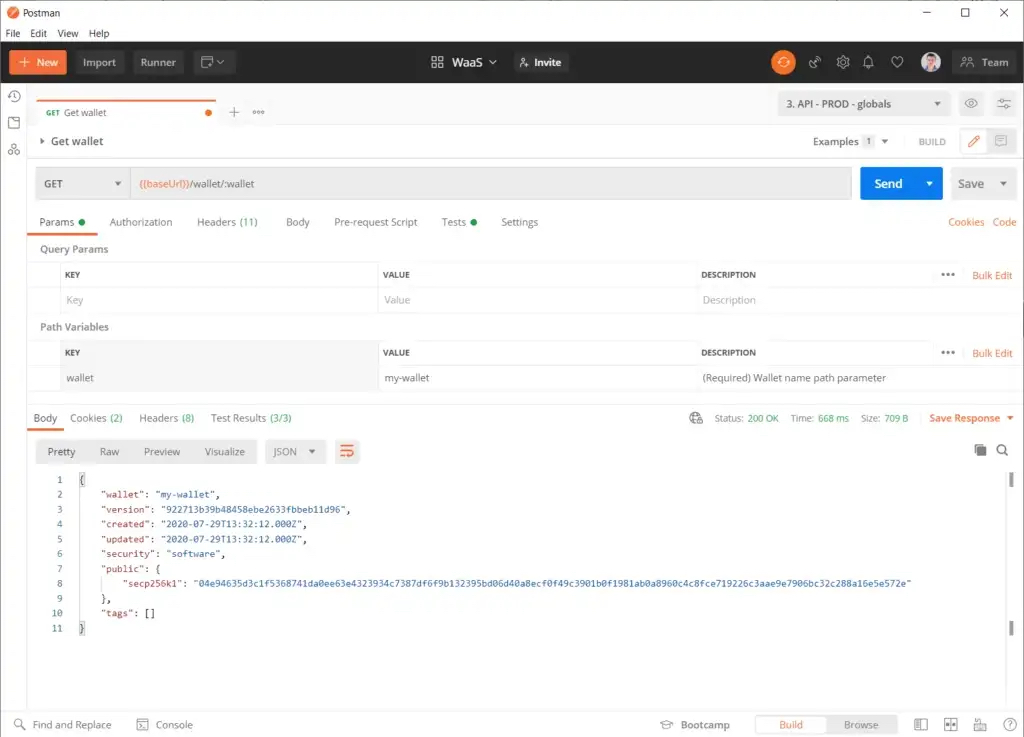Open the Send button dropdown arrow

click(x=929, y=183)
